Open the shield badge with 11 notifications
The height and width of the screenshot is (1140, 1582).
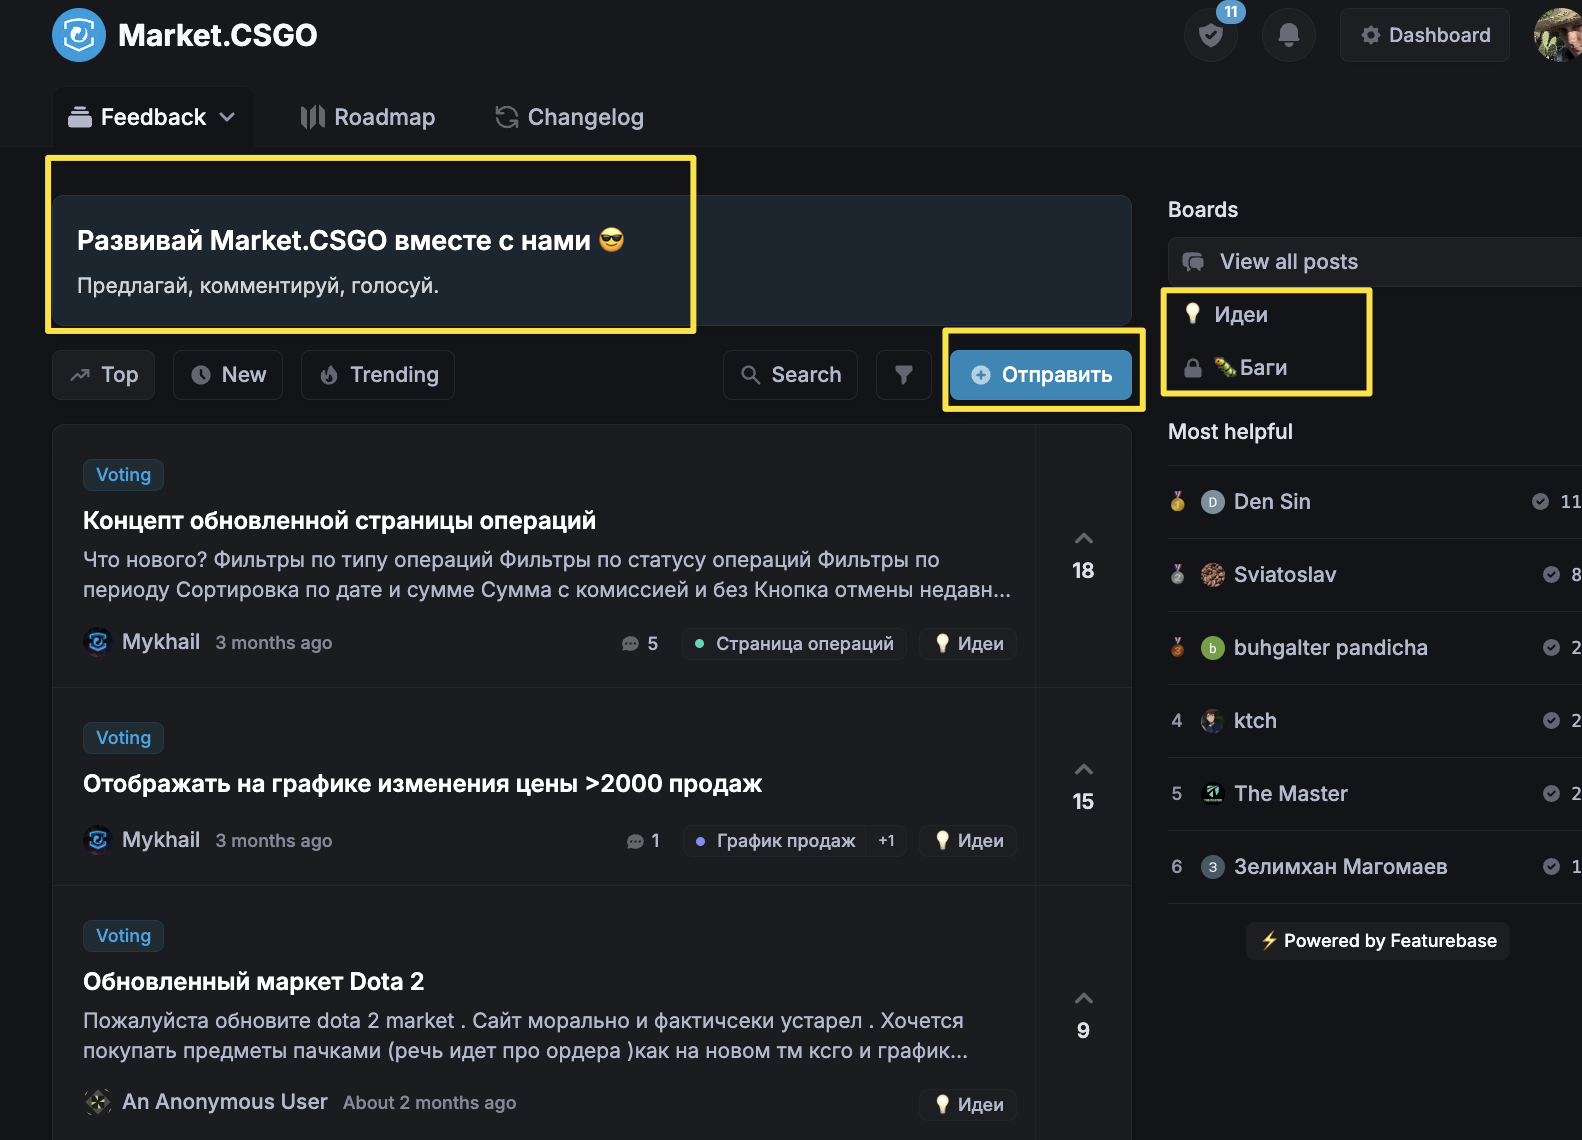click(x=1210, y=35)
